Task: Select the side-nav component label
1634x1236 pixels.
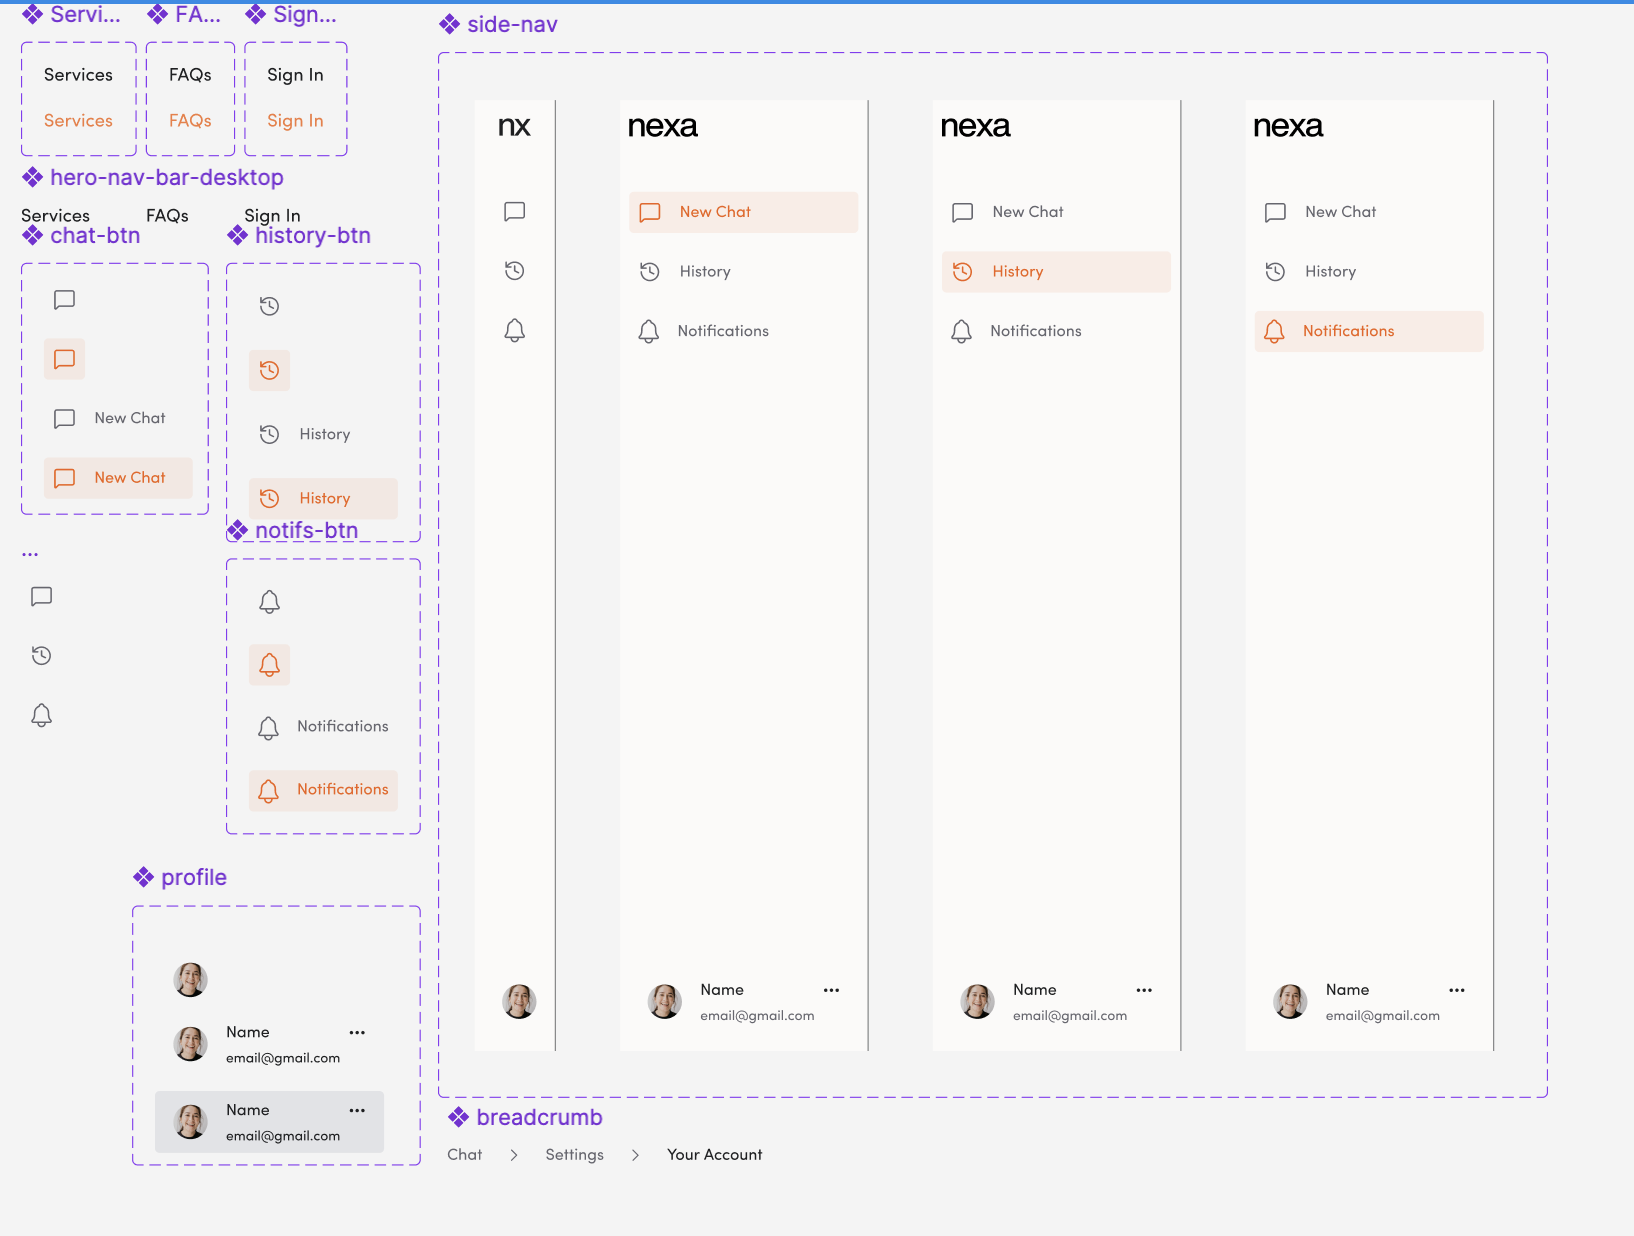Action: [x=499, y=25]
